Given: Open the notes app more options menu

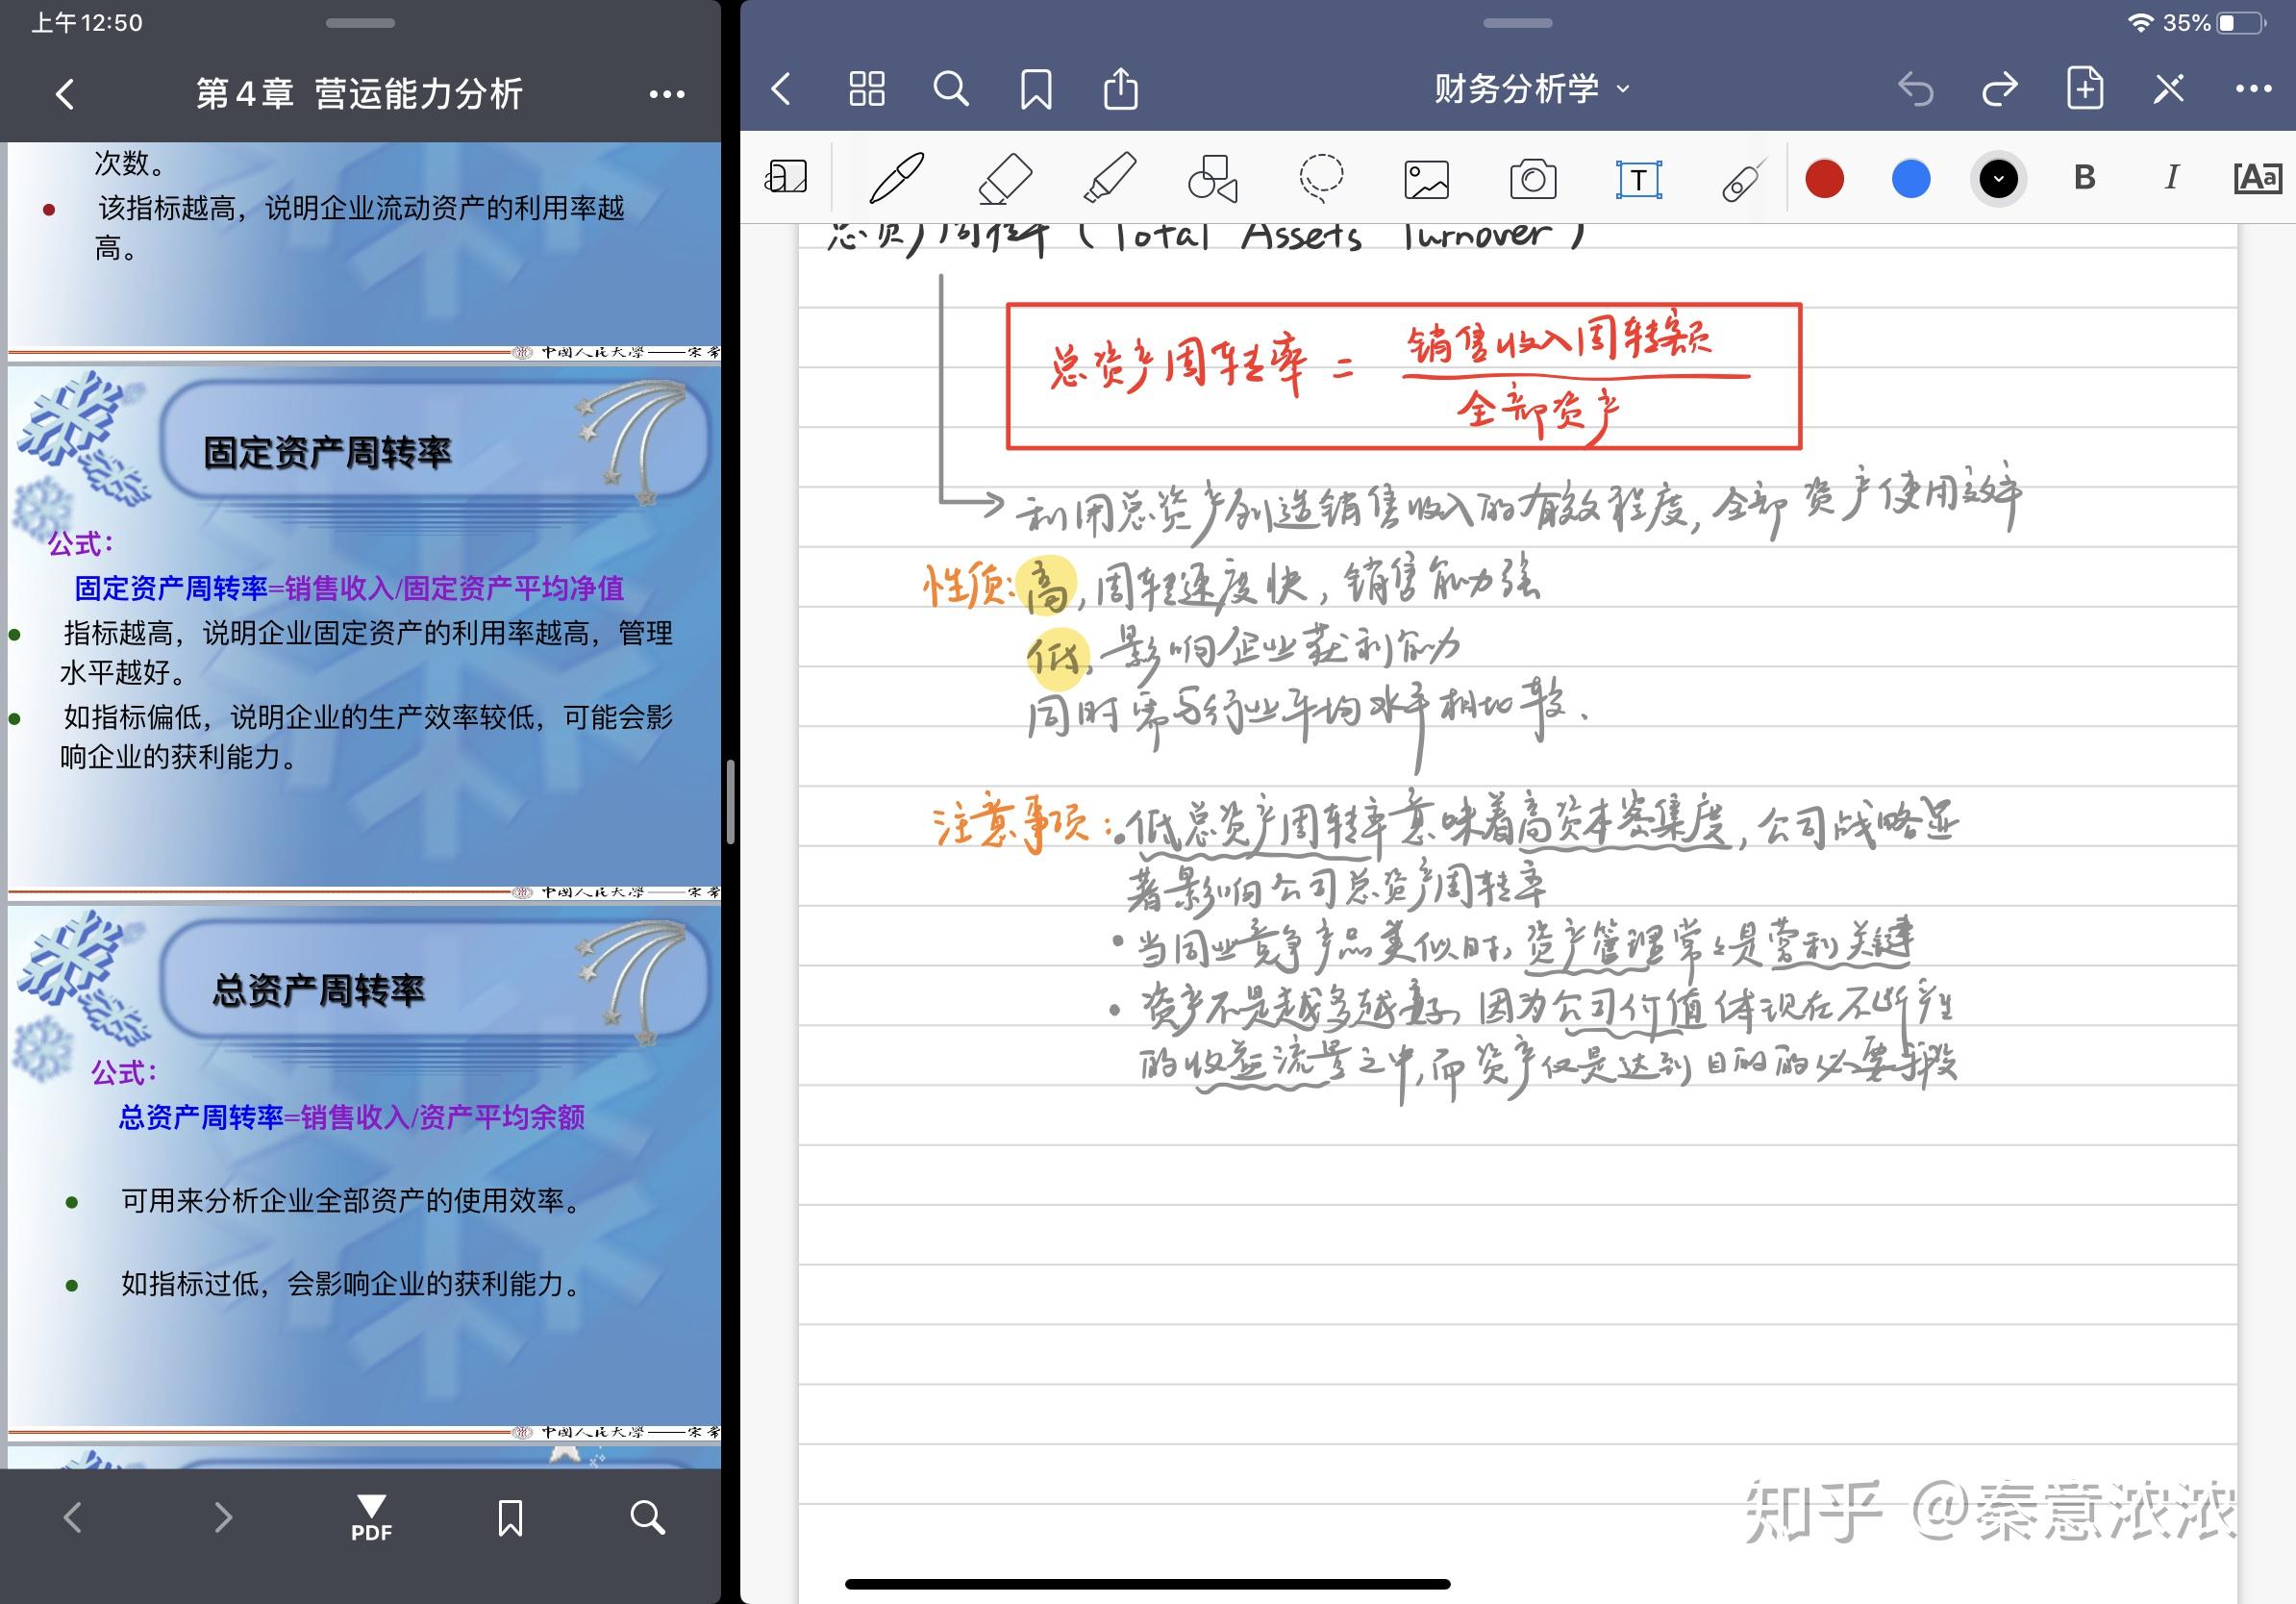Looking at the screenshot, I should [x=2252, y=89].
